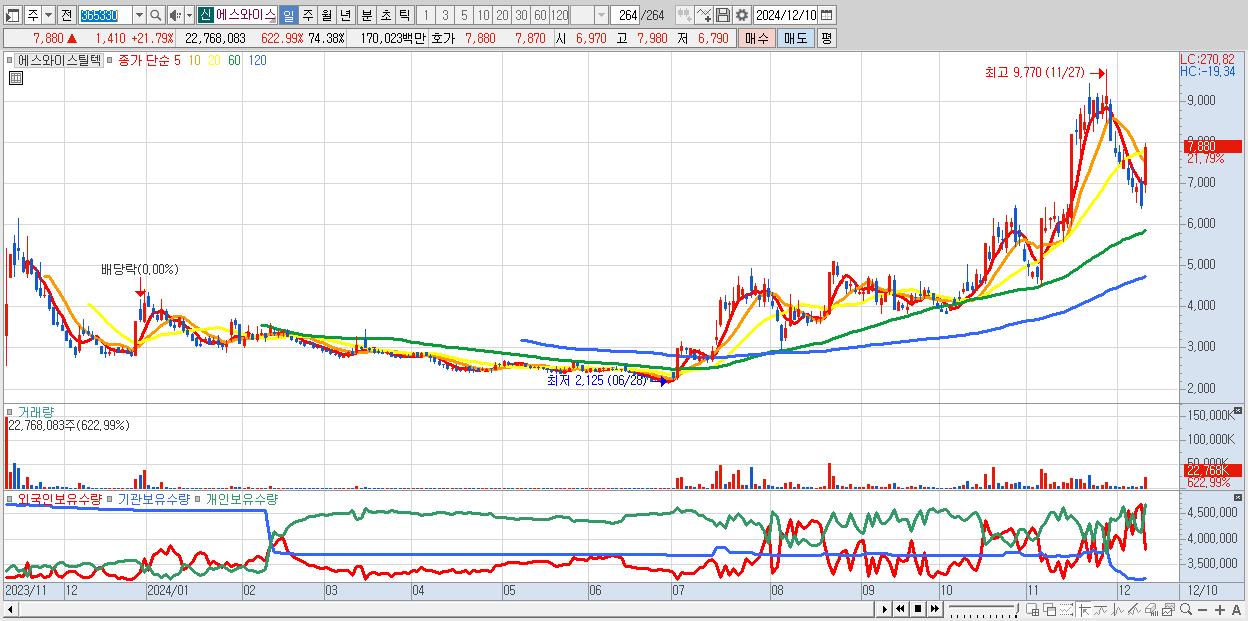Click the letter A icon in bottom toolbar
This screenshot has width=1248, height=621.
[x=1236, y=609]
